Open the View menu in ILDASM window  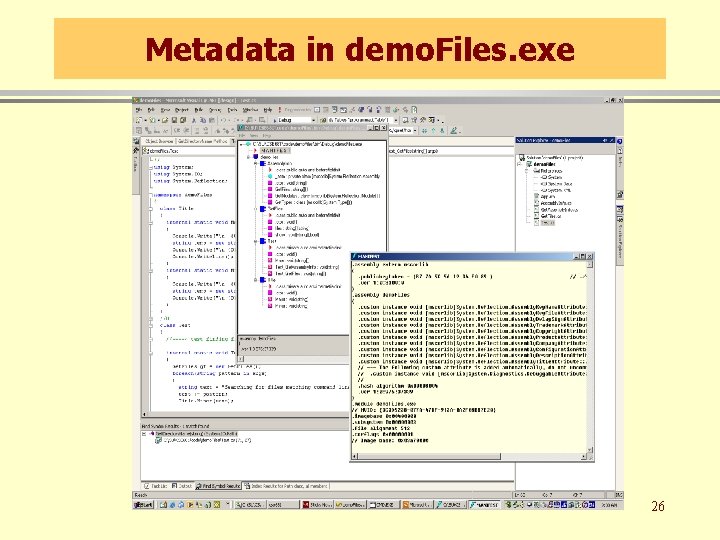(254, 136)
